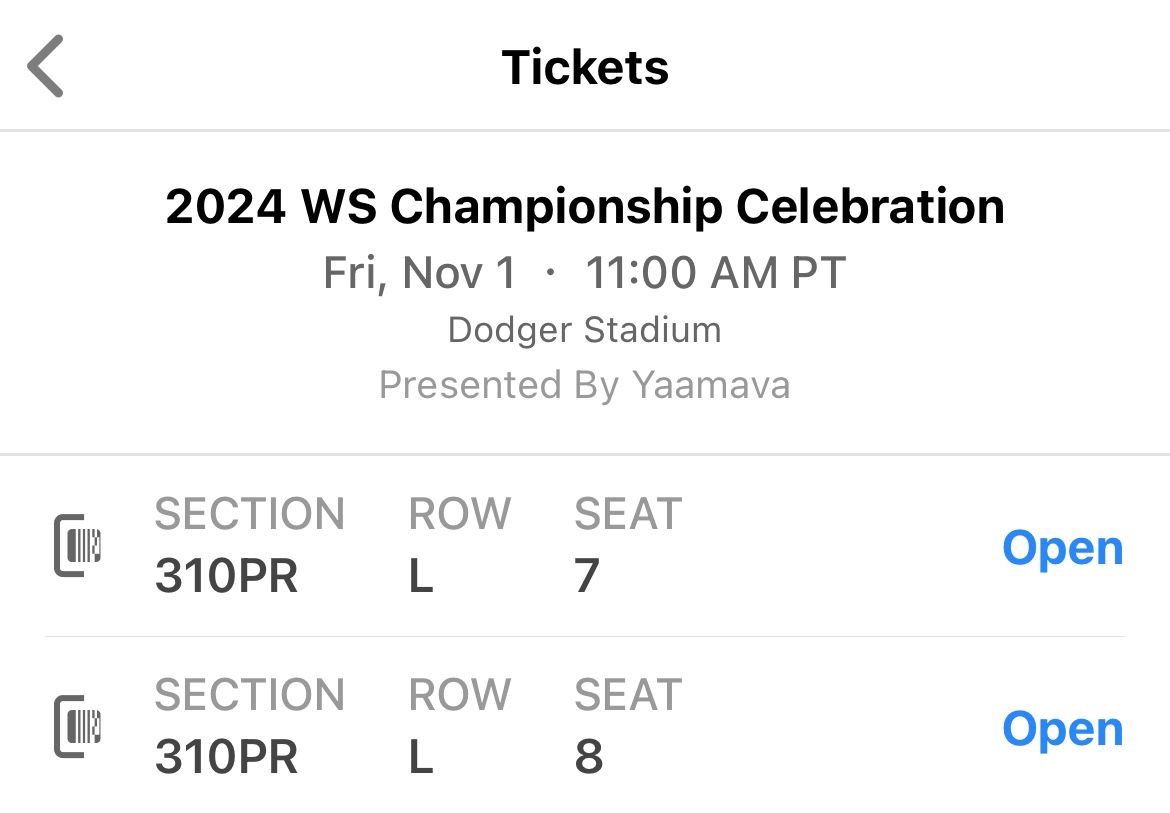Select the ROW label on the second ticket
The image size is (1170, 813).
459,694
